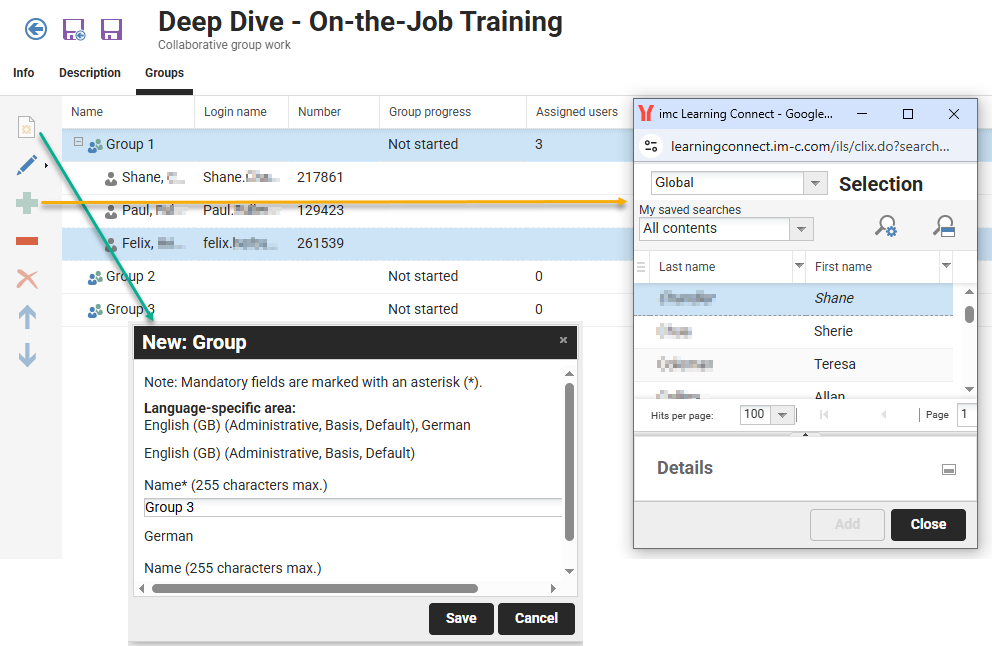992x646 pixels.
Task: Click the magnifier icon with panel in Selection window
Action: coord(943,226)
